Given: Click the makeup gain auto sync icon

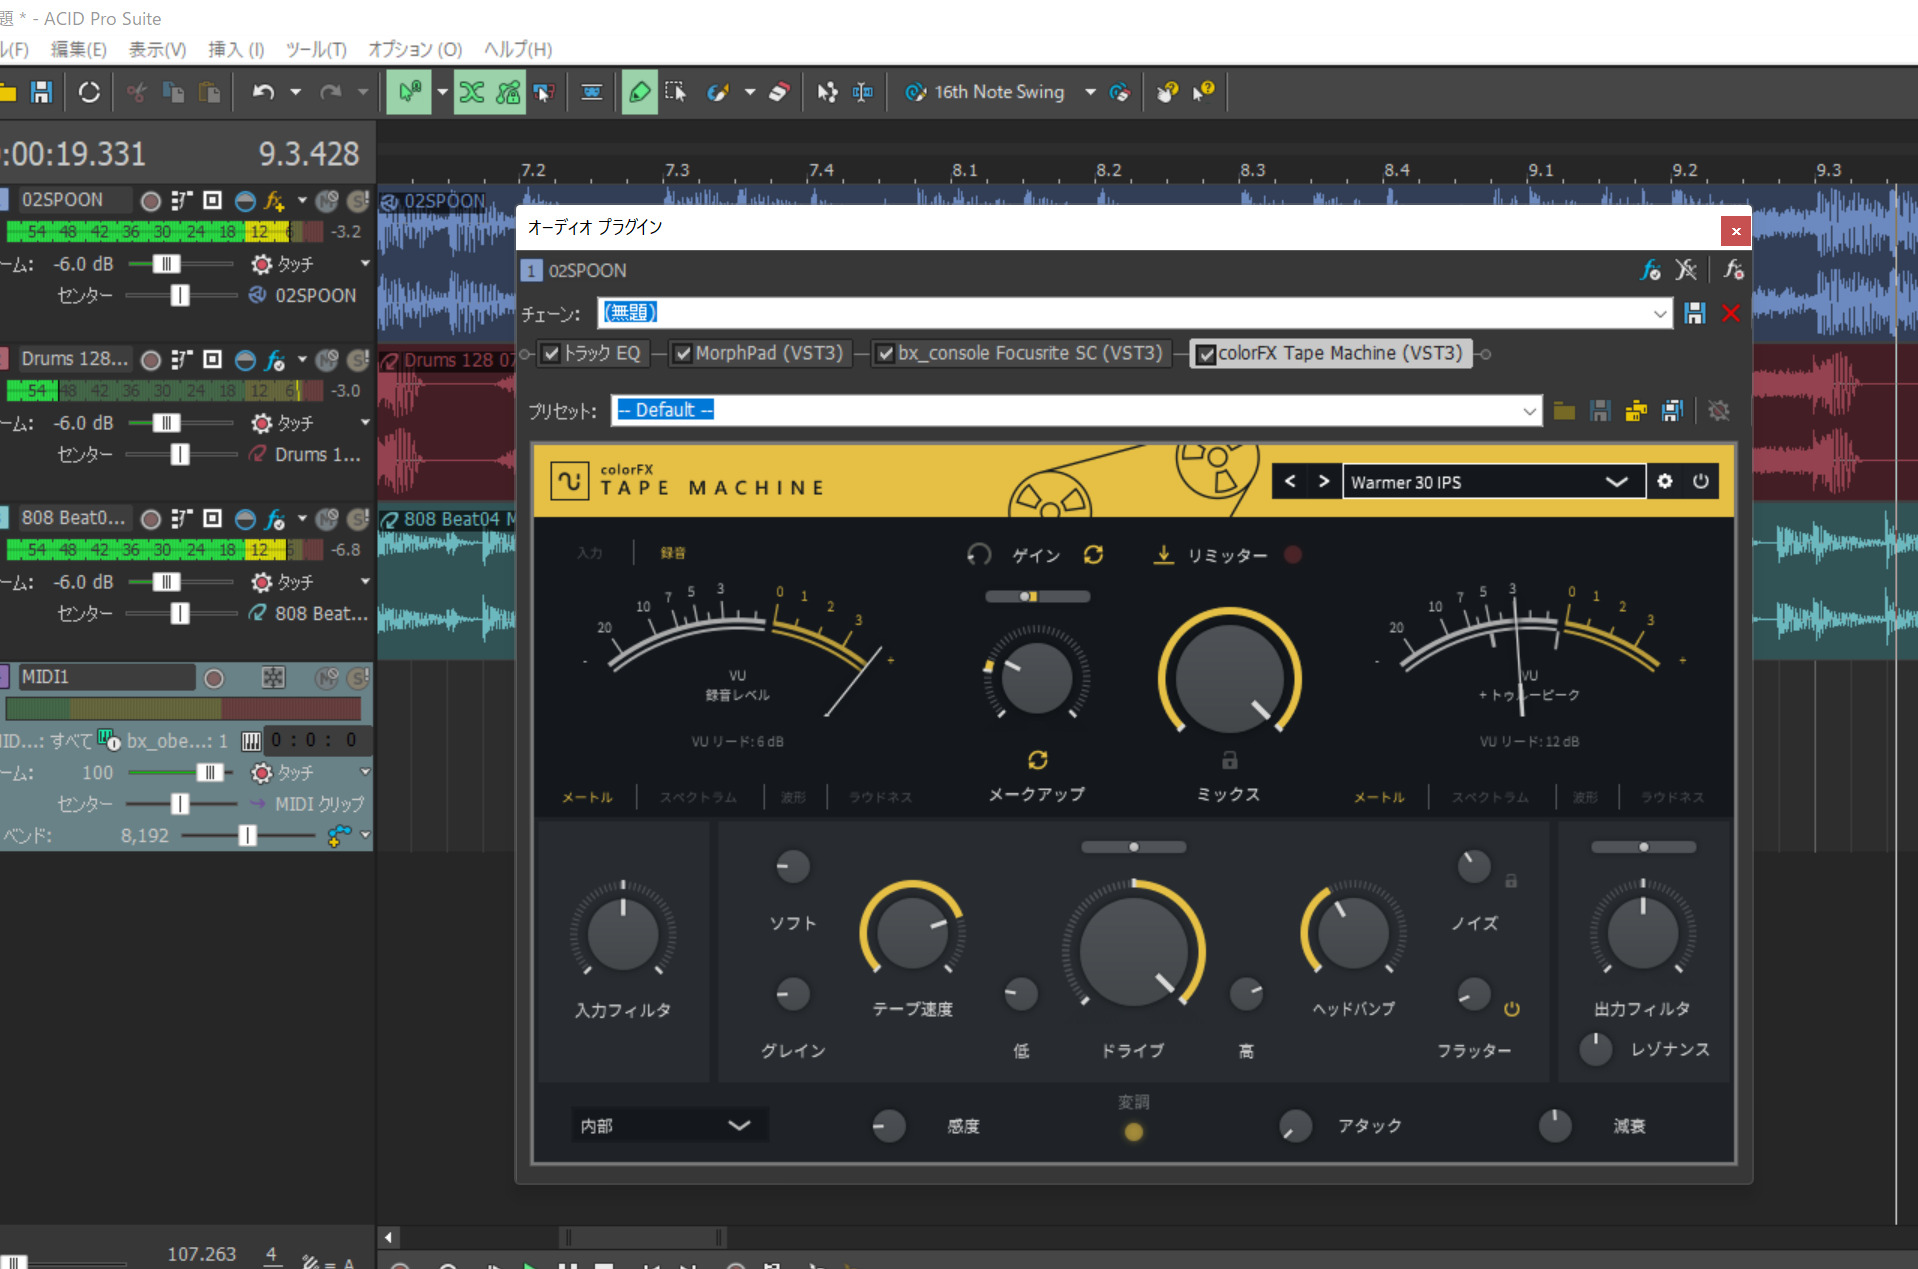Looking at the screenshot, I should [1038, 761].
